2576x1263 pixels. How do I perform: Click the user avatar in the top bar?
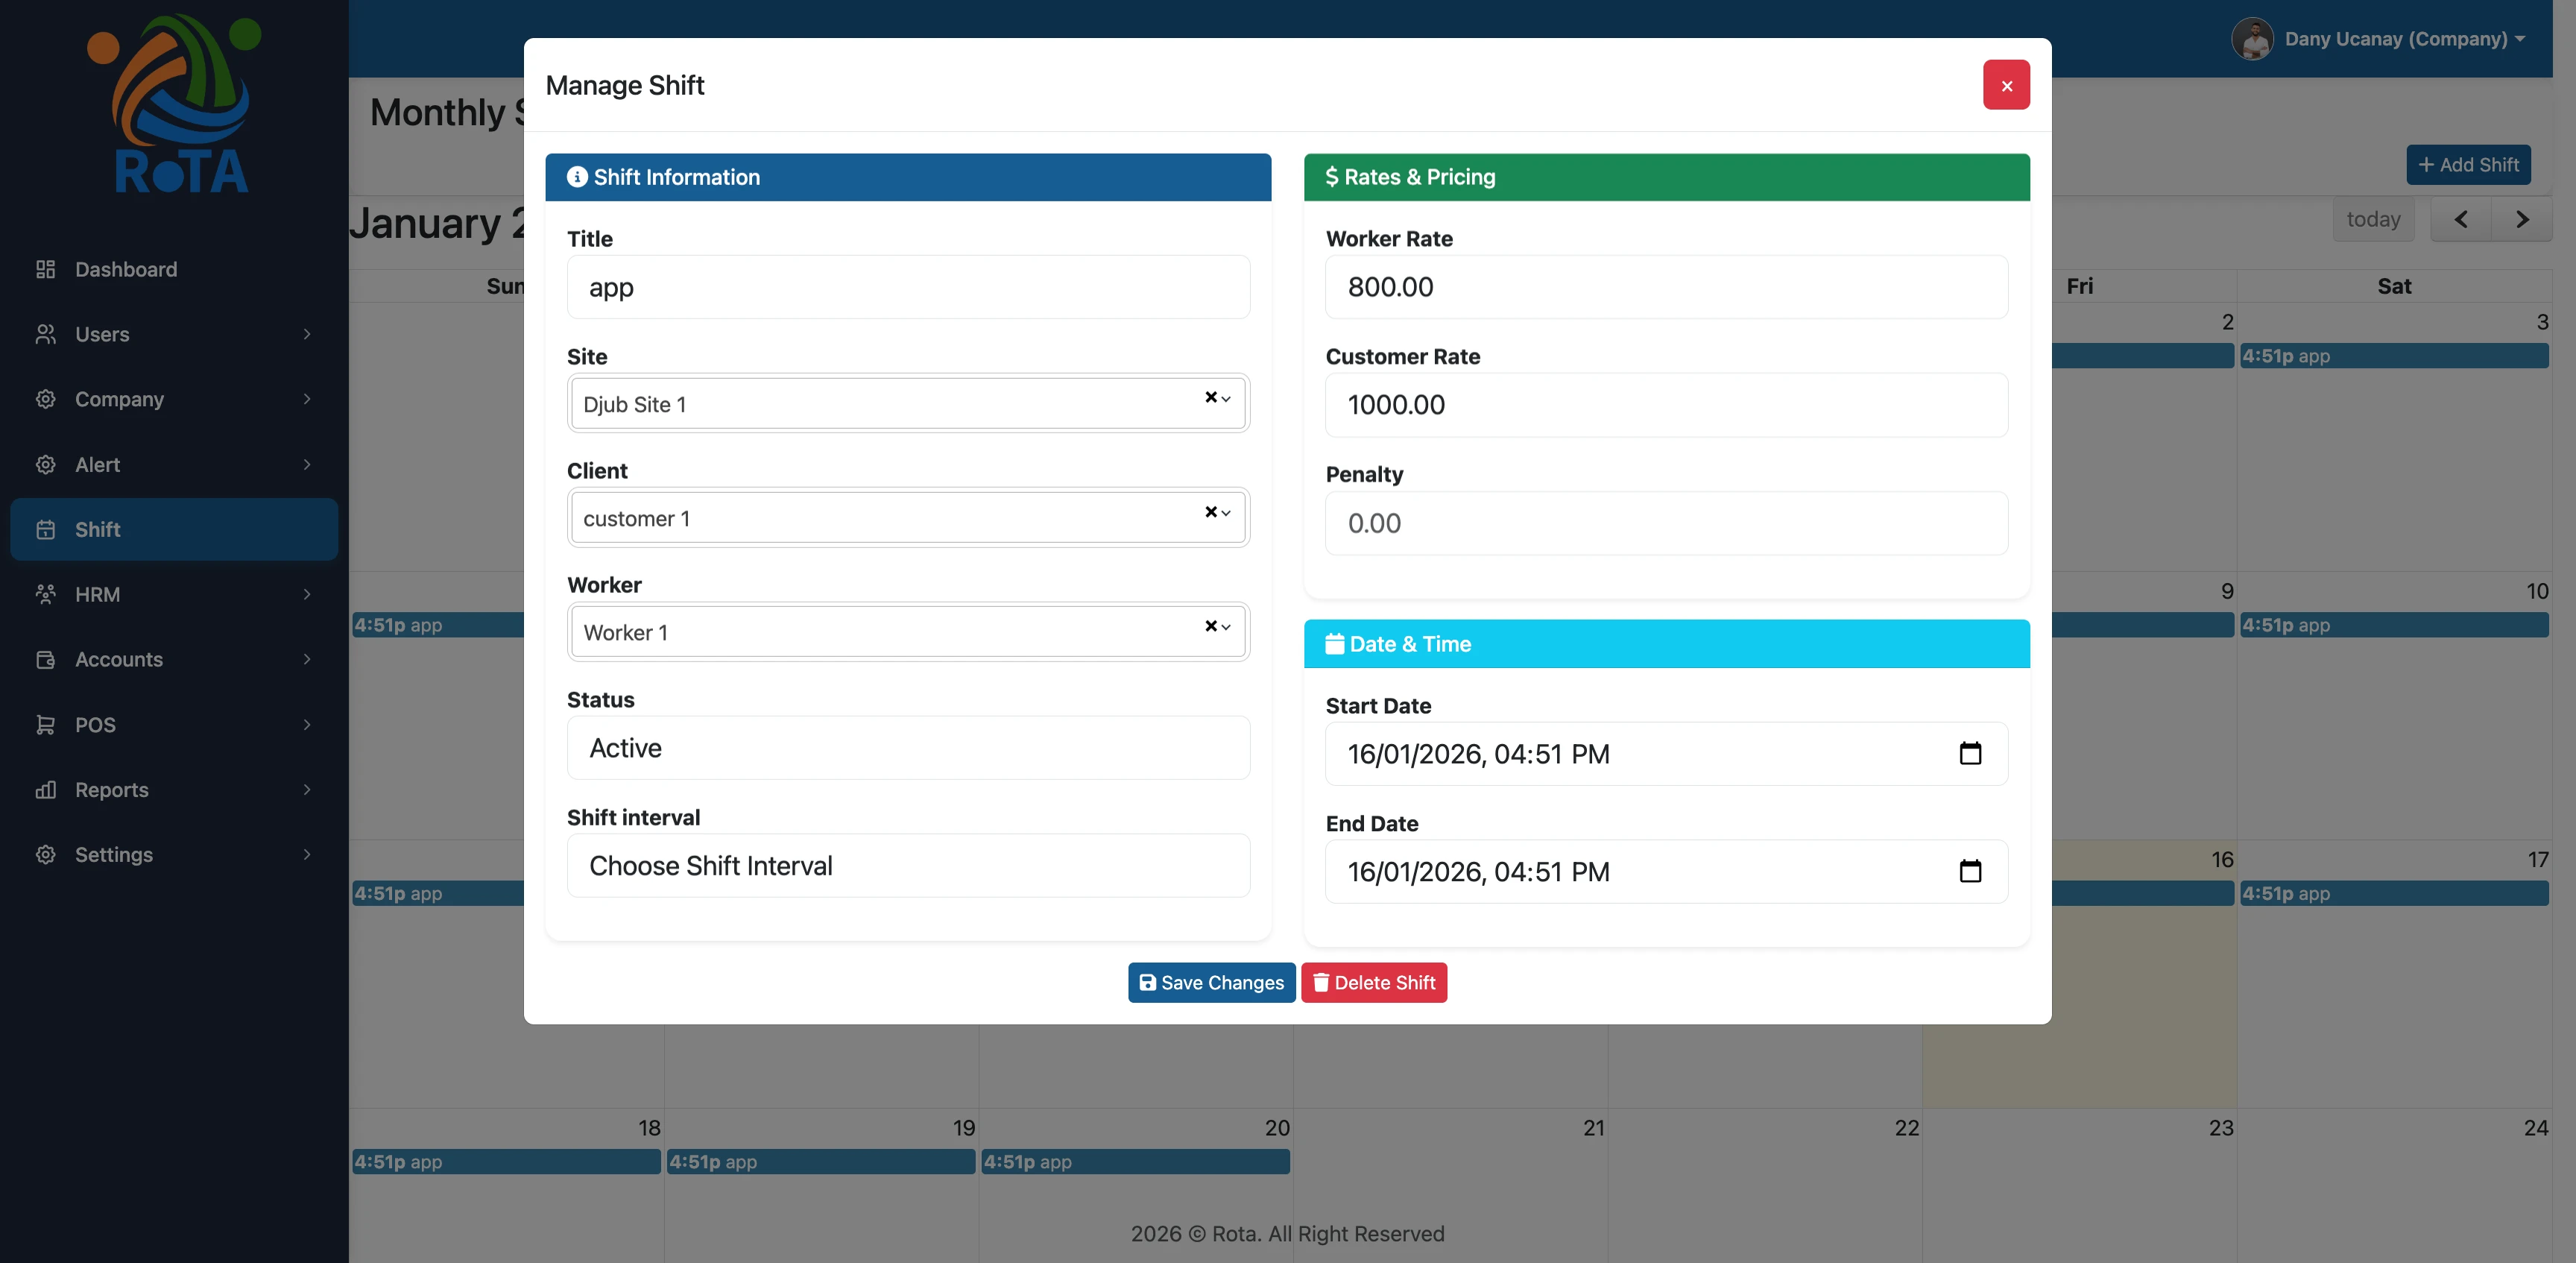[2252, 39]
